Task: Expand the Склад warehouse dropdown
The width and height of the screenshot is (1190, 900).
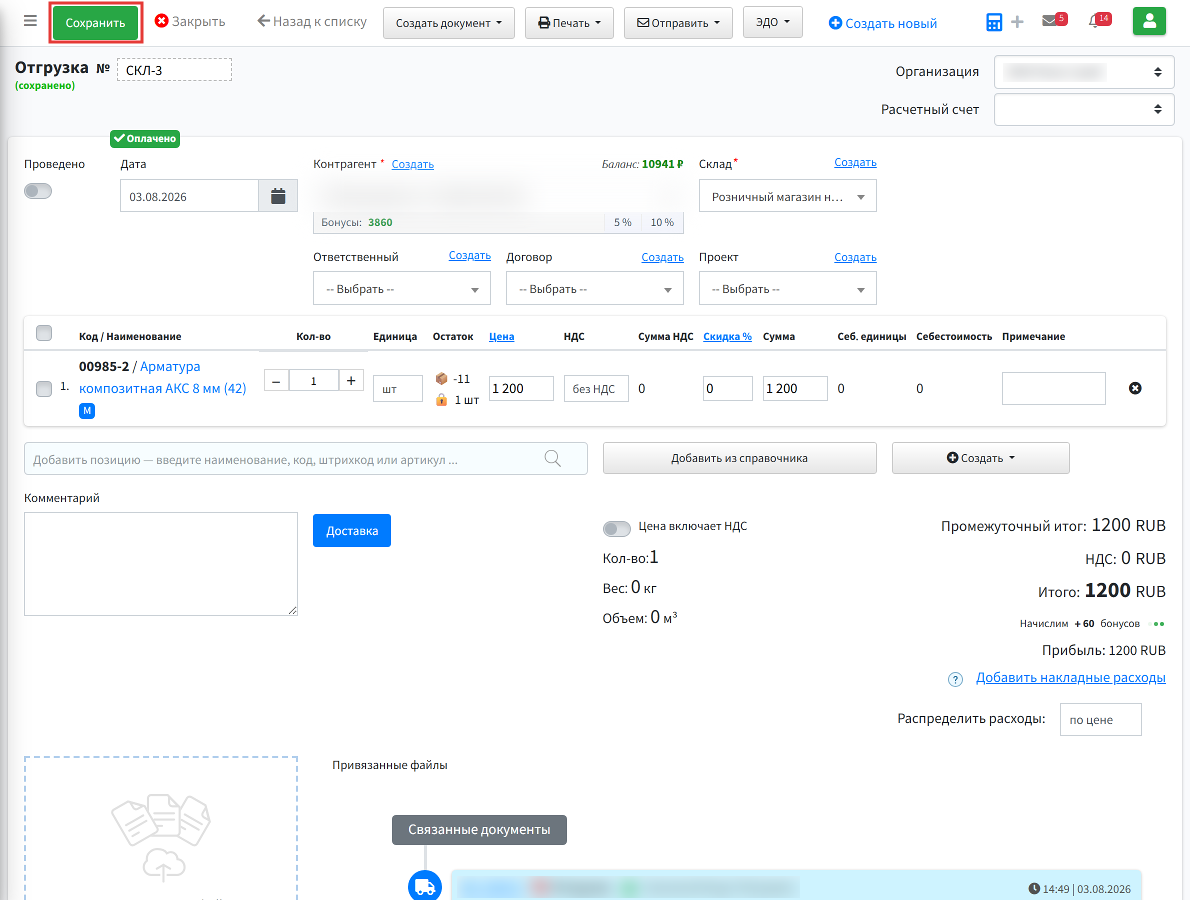Action: coord(787,197)
